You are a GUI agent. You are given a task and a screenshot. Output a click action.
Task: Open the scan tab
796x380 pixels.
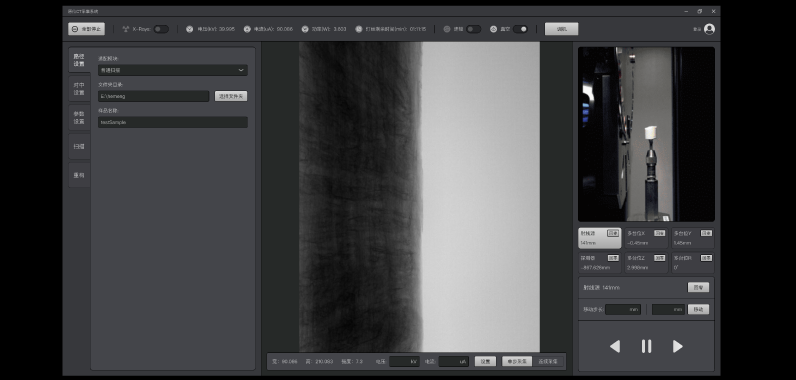coord(79,147)
